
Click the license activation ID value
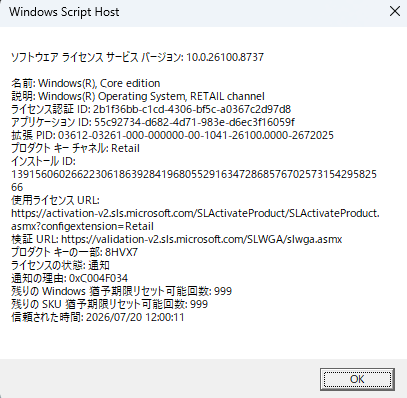pos(192,109)
